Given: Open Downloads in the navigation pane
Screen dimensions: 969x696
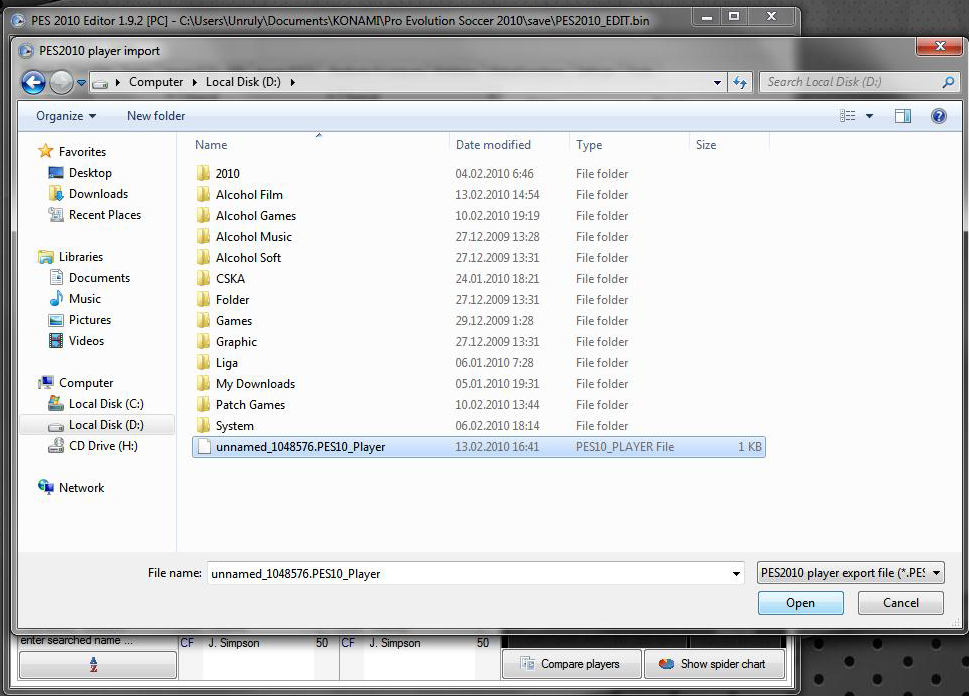Looking at the screenshot, I should coord(98,193).
